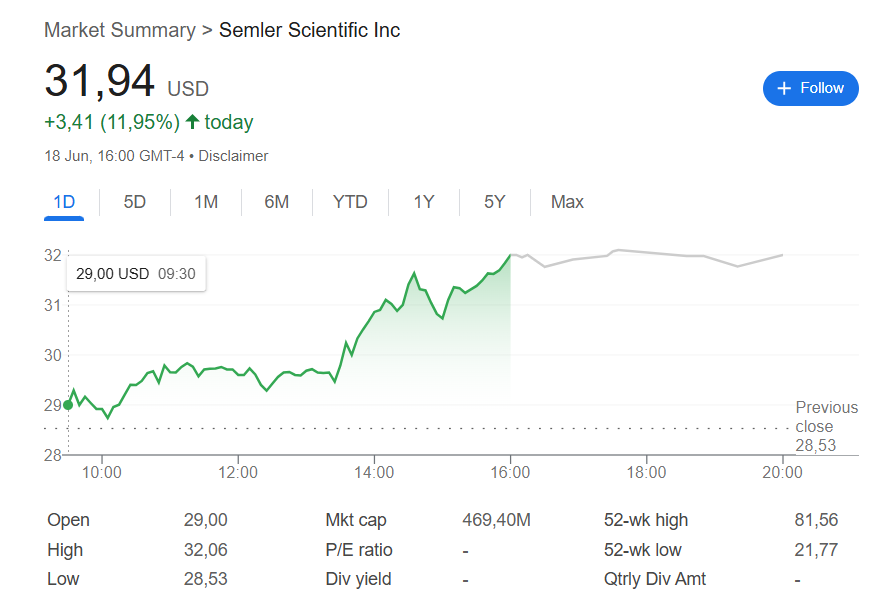Click the 52-wk high value
The height and width of the screenshot is (607, 894).
816,520
